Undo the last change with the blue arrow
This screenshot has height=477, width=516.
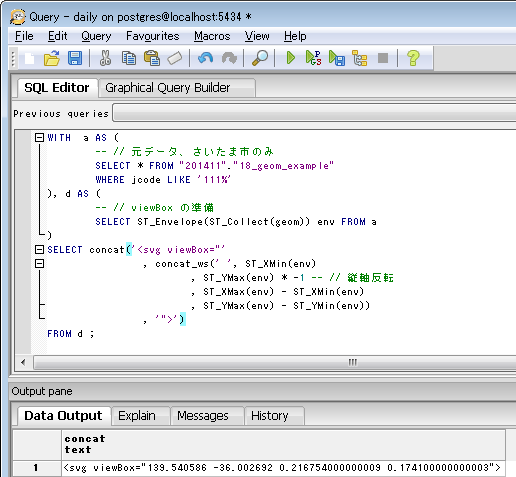point(205,58)
